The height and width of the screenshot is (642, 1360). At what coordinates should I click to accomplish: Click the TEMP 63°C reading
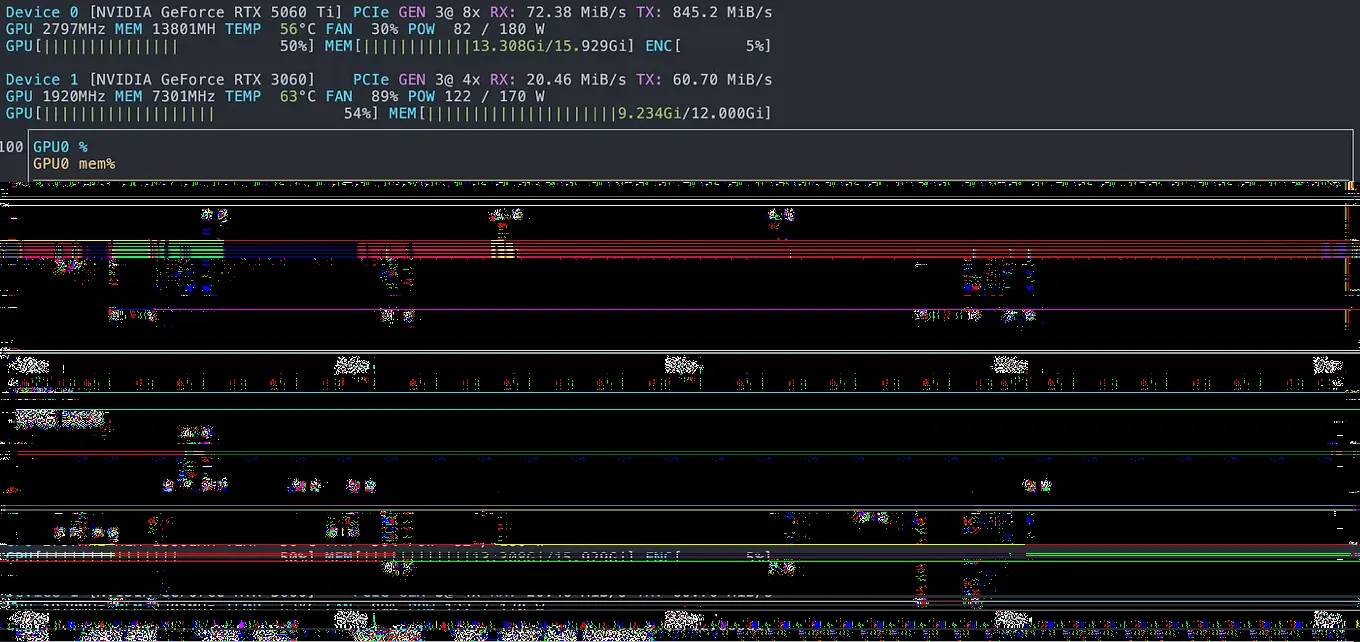click(x=270, y=96)
